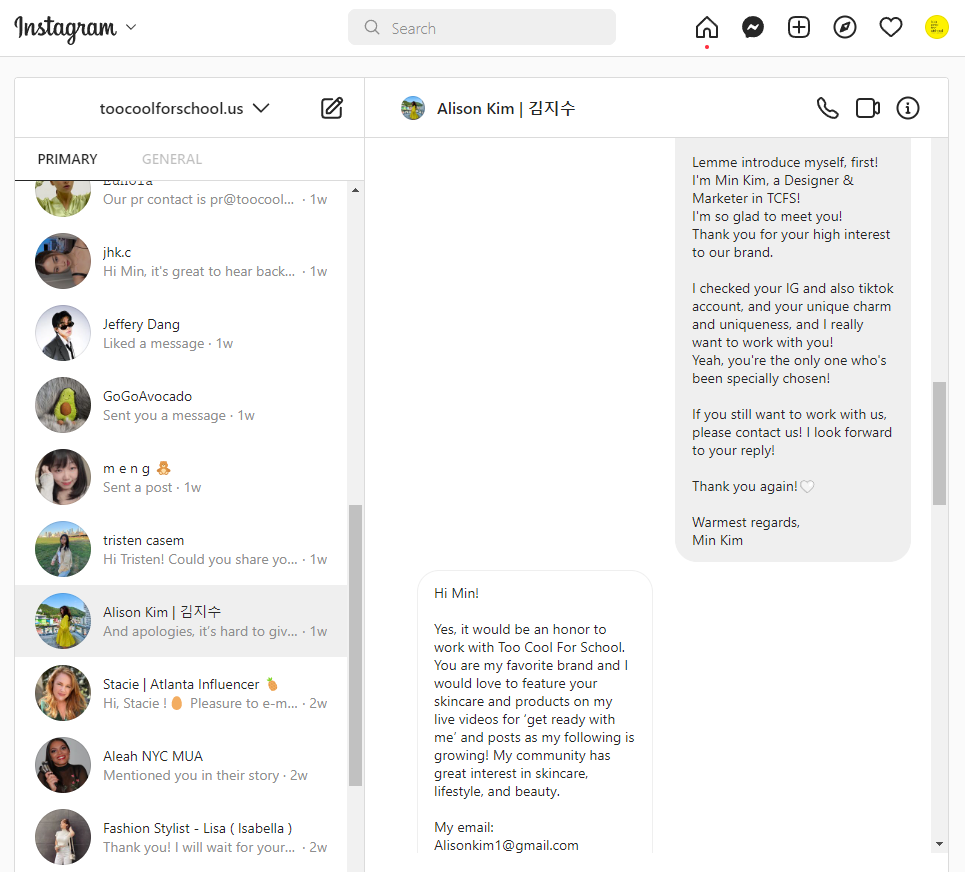
Task: Click 'Liked a message' preview text
Action: point(153,343)
